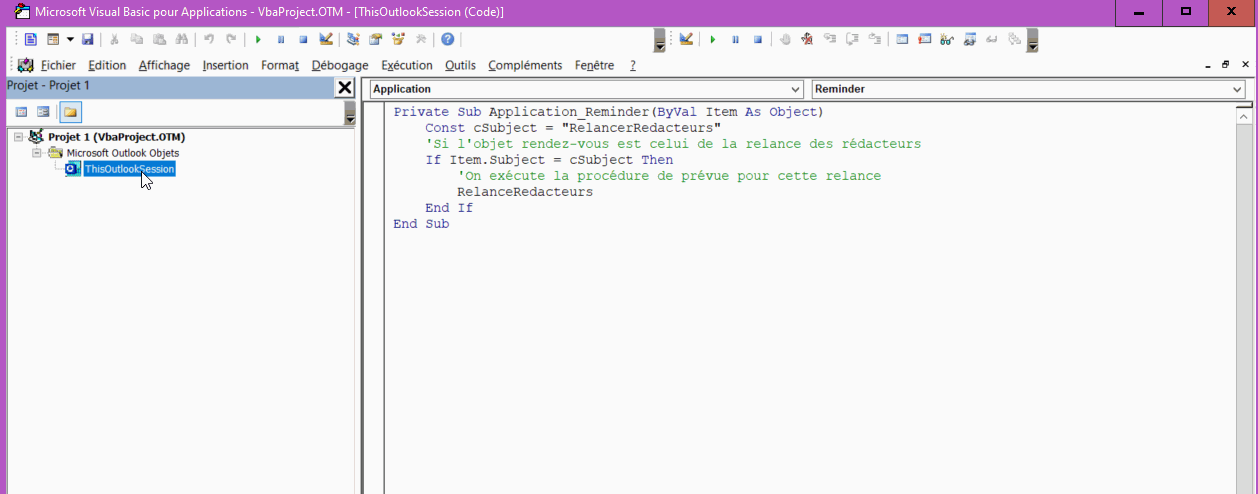Image resolution: width=1258 pixels, height=494 pixels.
Task: Run the macro with the green play icon
Action: coord(258,39)
